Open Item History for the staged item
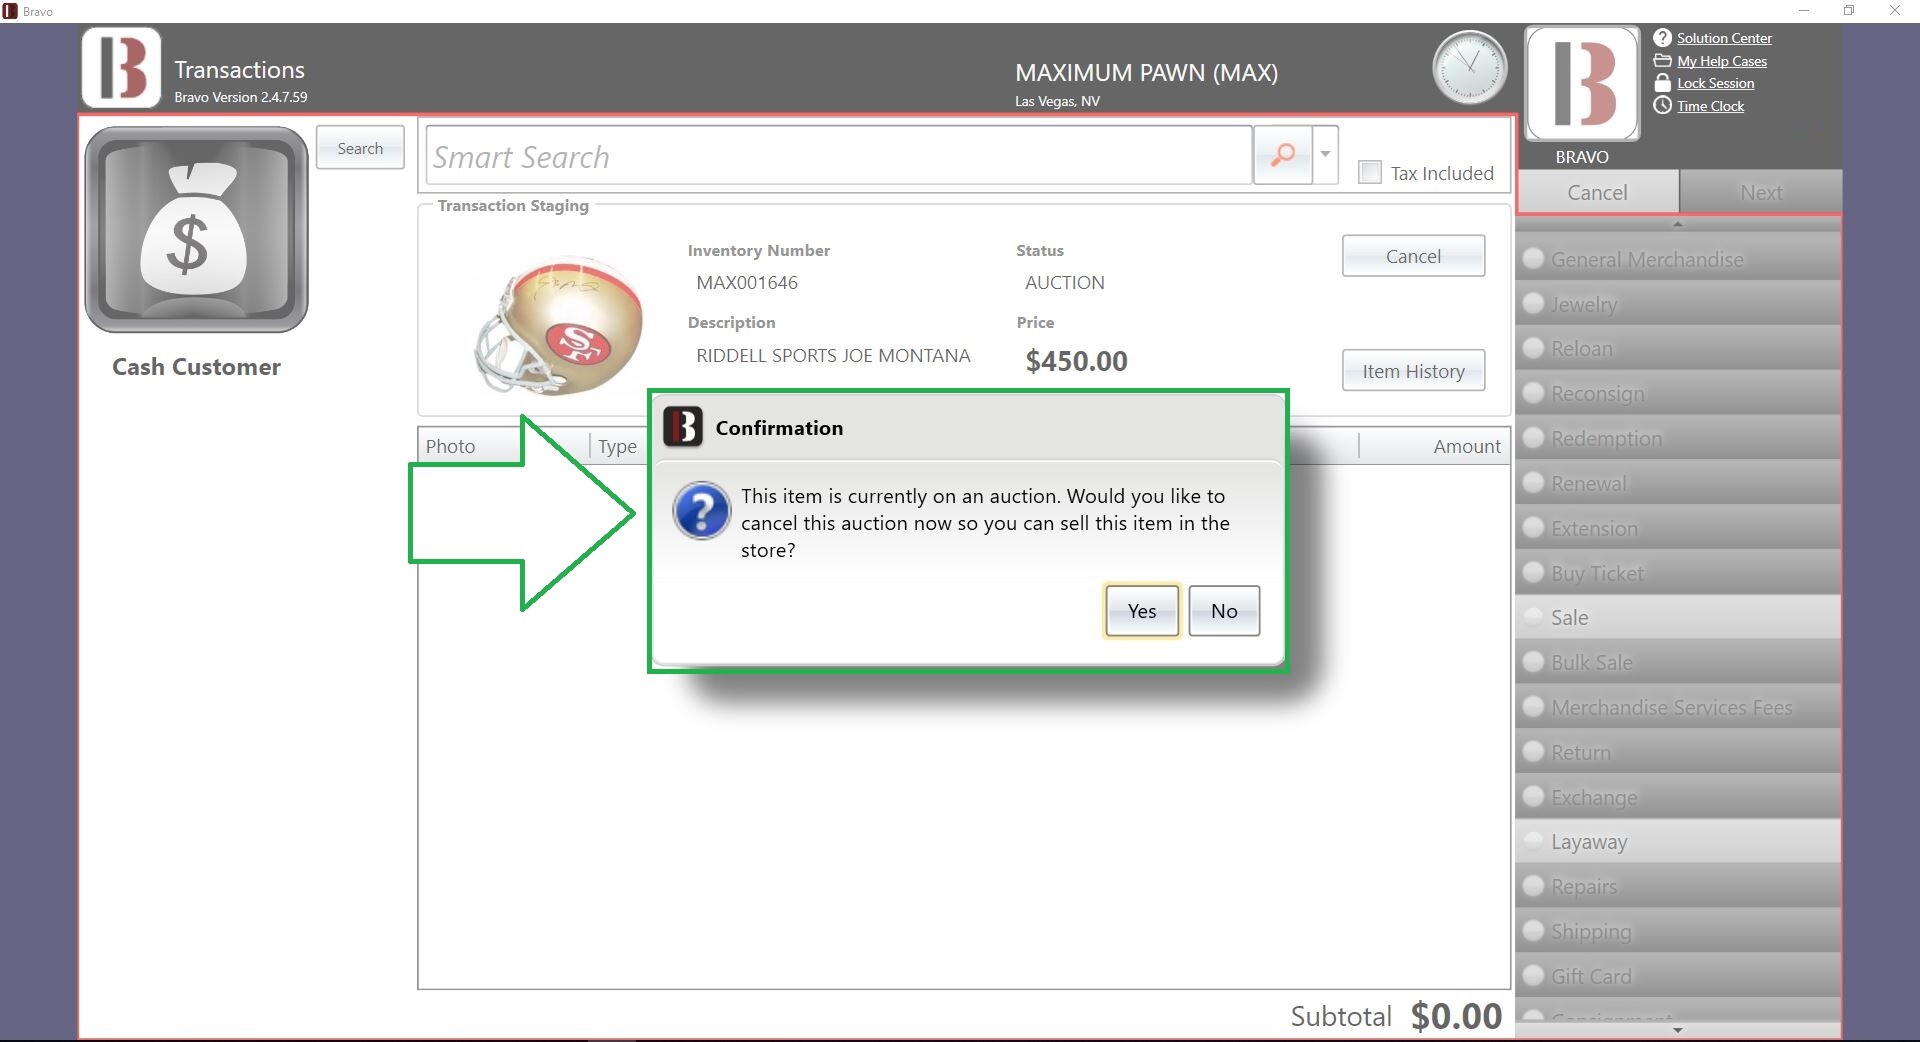Viewport: 1920px width, 1042px height. [1413, 371]
